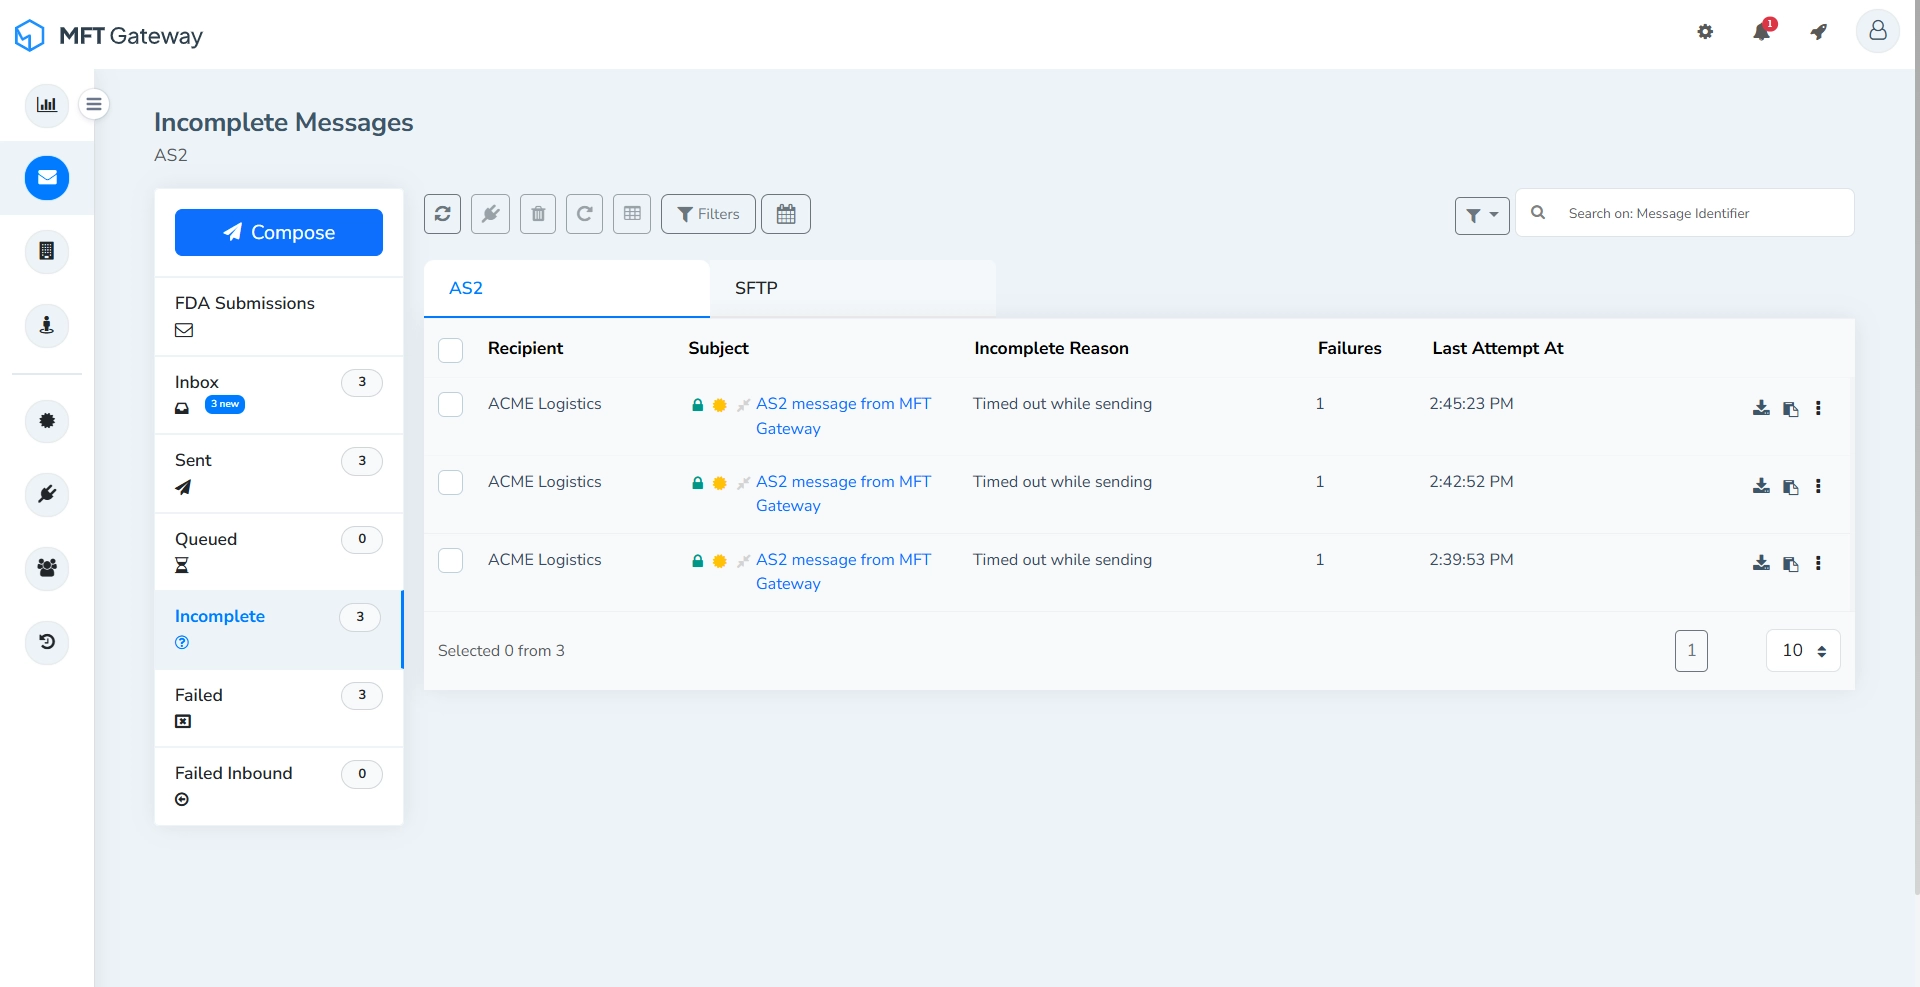Open the dashboard chart icon in sidebar

tap(47, 104)
